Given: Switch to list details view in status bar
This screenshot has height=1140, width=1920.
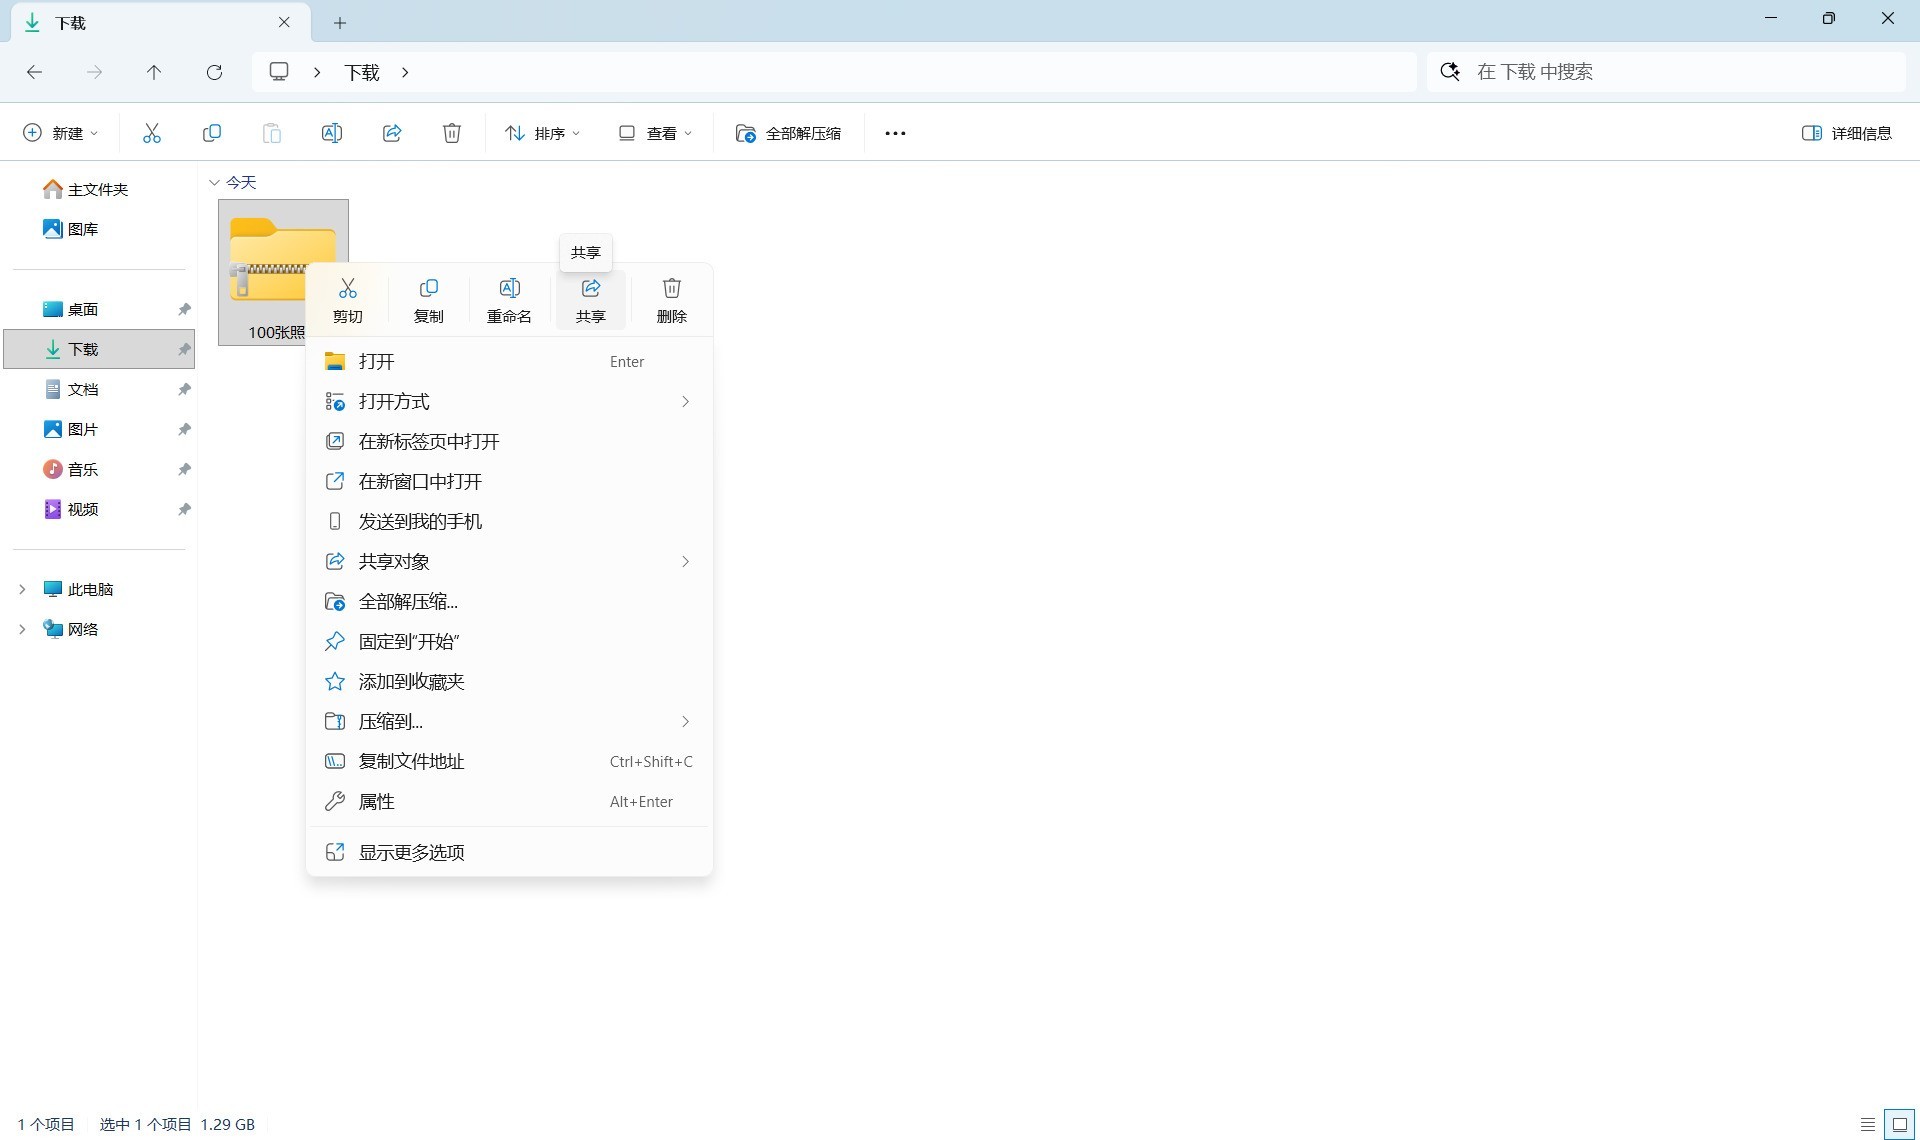Looking at the screenshot, I should coord(1867,1125).
